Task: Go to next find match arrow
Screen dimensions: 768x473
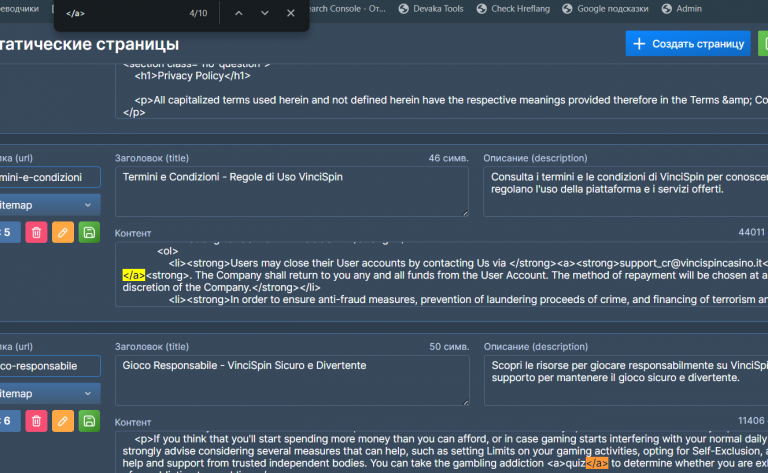Action: (264, 13)
